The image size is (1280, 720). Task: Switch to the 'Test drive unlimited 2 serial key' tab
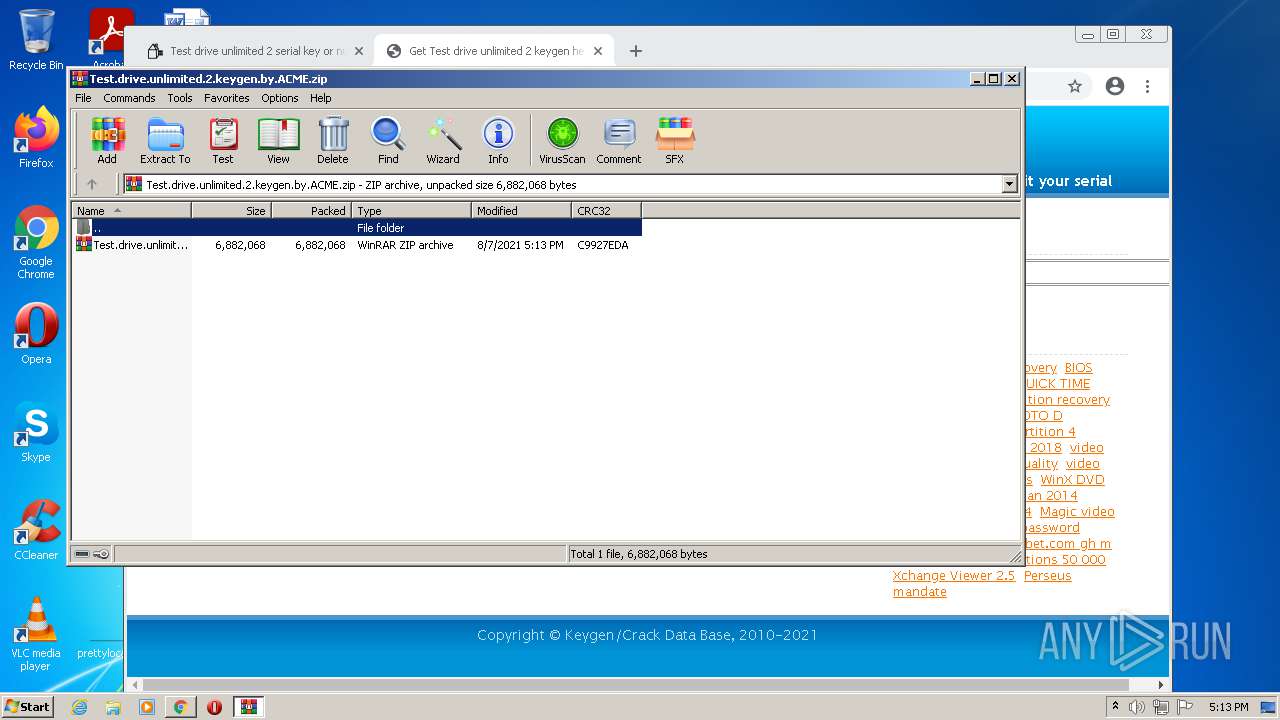point(256,51)
